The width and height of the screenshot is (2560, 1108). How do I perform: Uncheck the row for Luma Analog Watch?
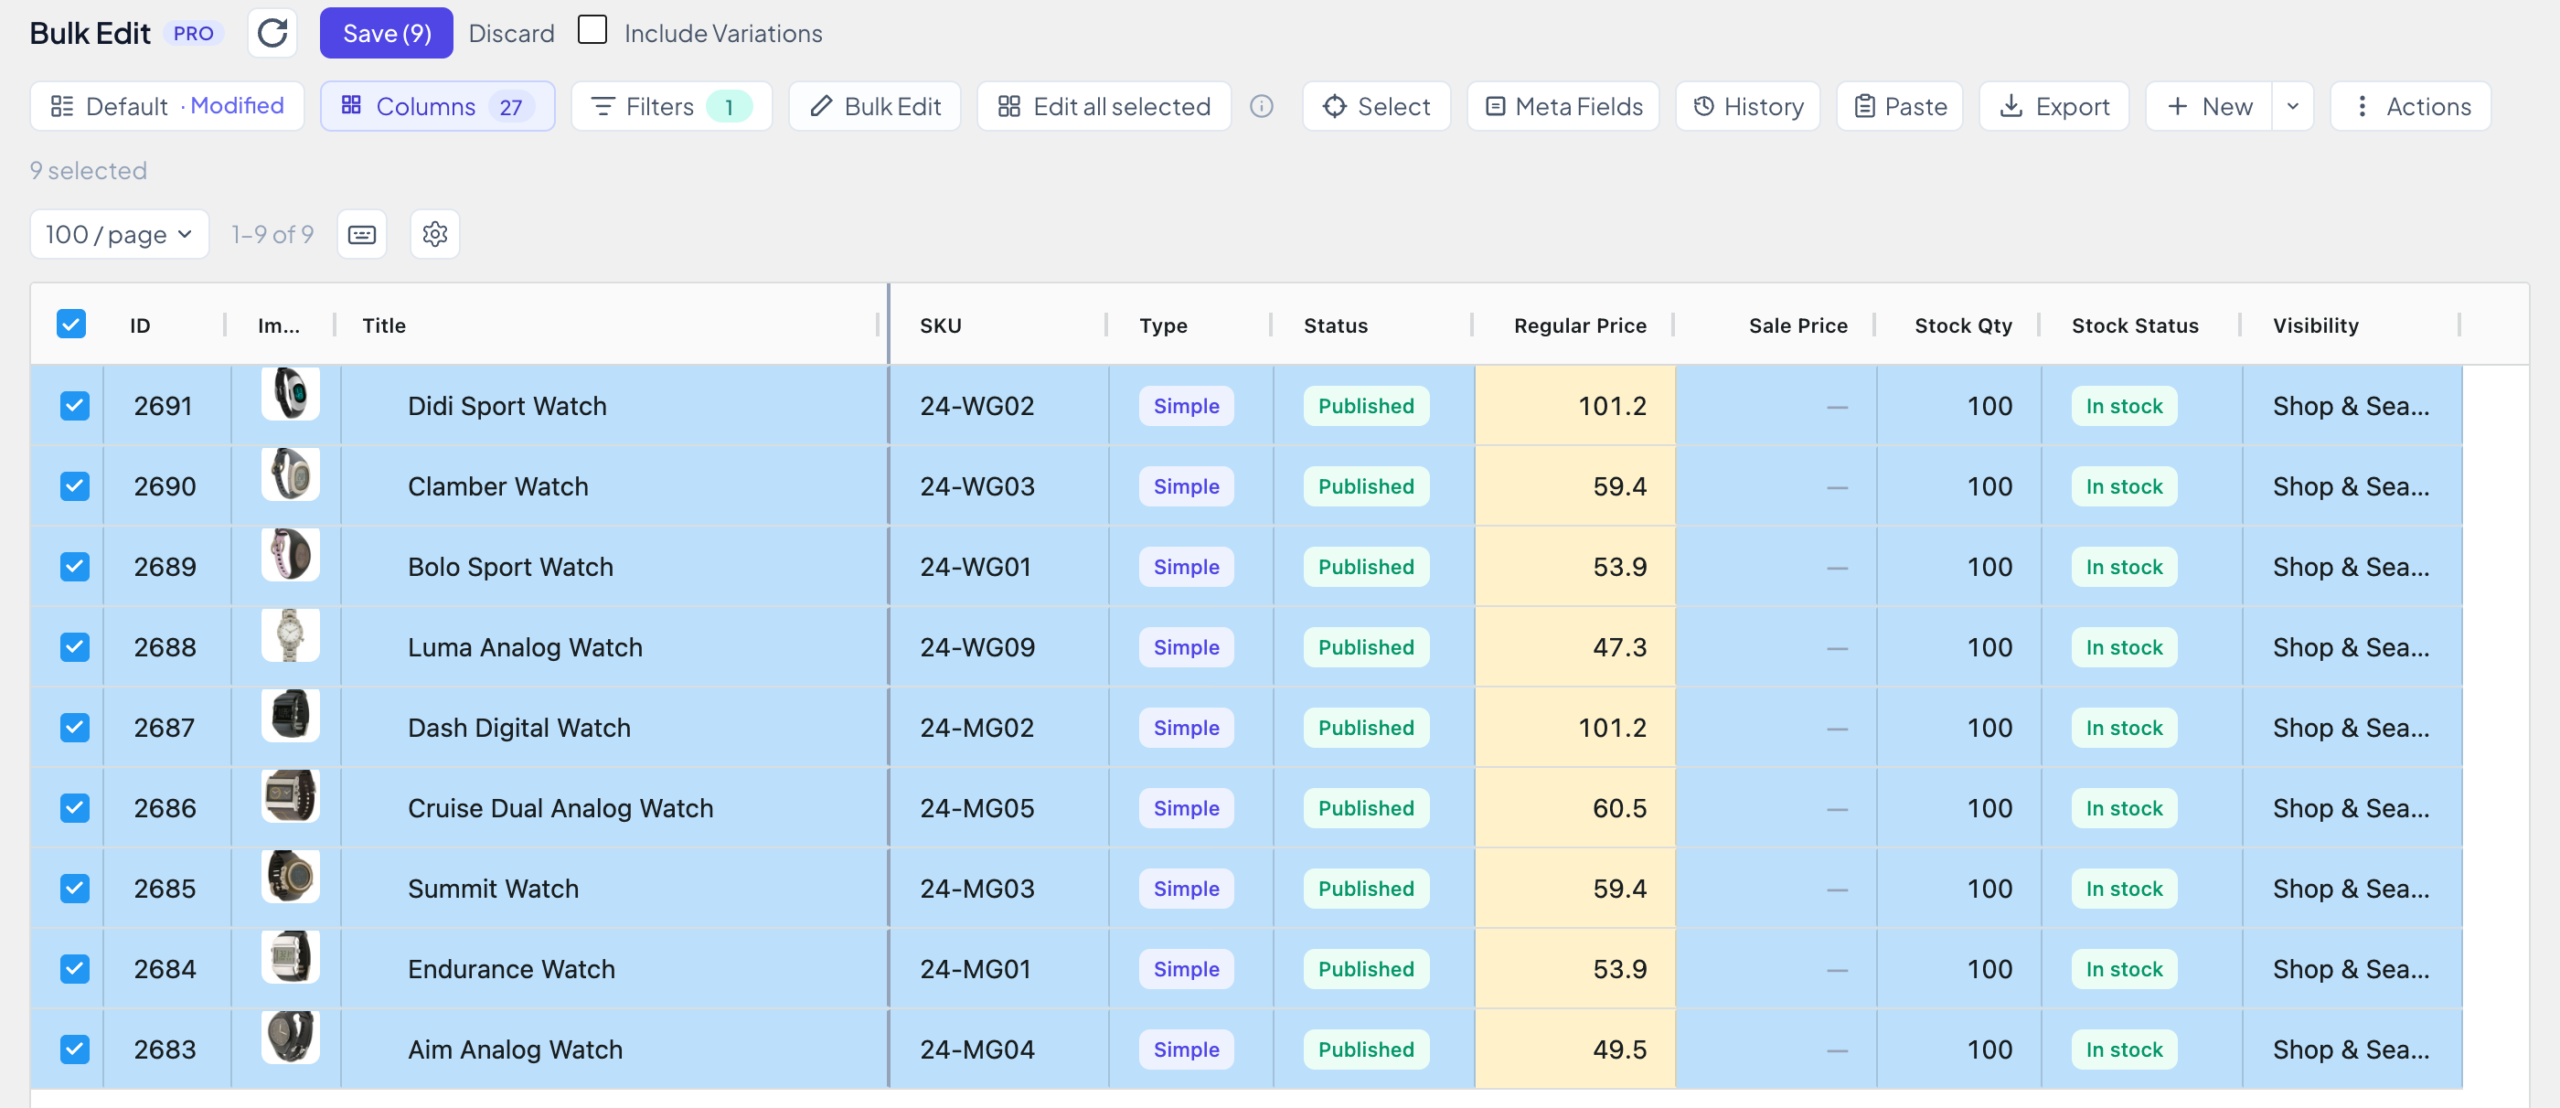tap(75, 647)
